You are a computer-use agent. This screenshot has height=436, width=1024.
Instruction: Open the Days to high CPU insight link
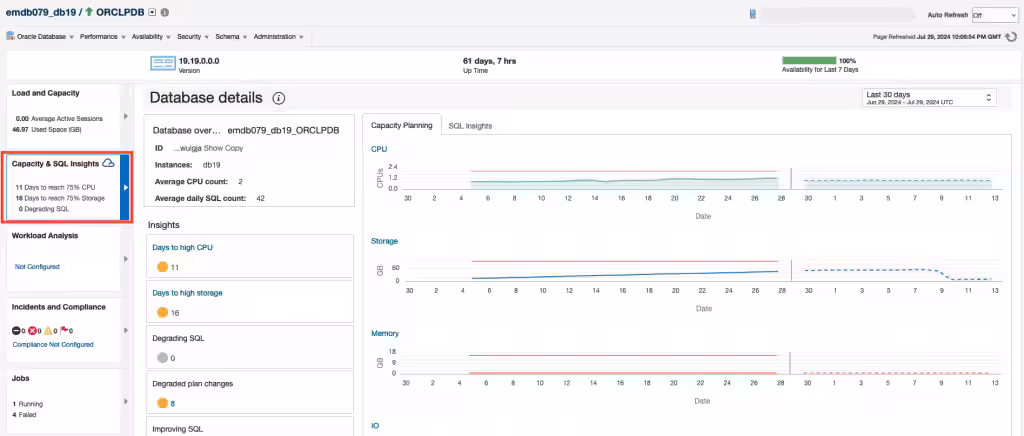[183, 247]
